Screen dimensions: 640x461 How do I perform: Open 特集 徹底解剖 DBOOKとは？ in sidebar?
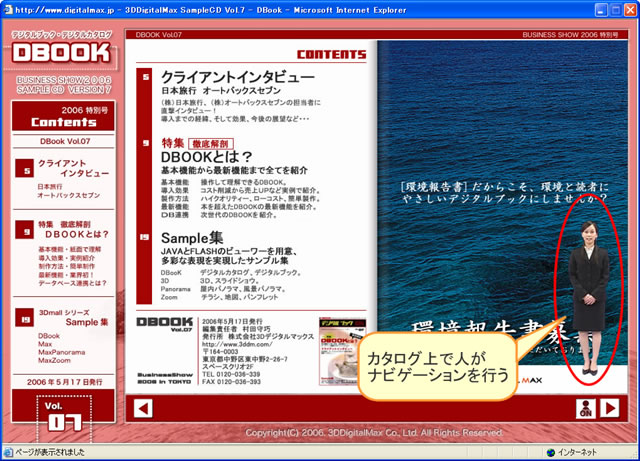(x=73, y=229)
